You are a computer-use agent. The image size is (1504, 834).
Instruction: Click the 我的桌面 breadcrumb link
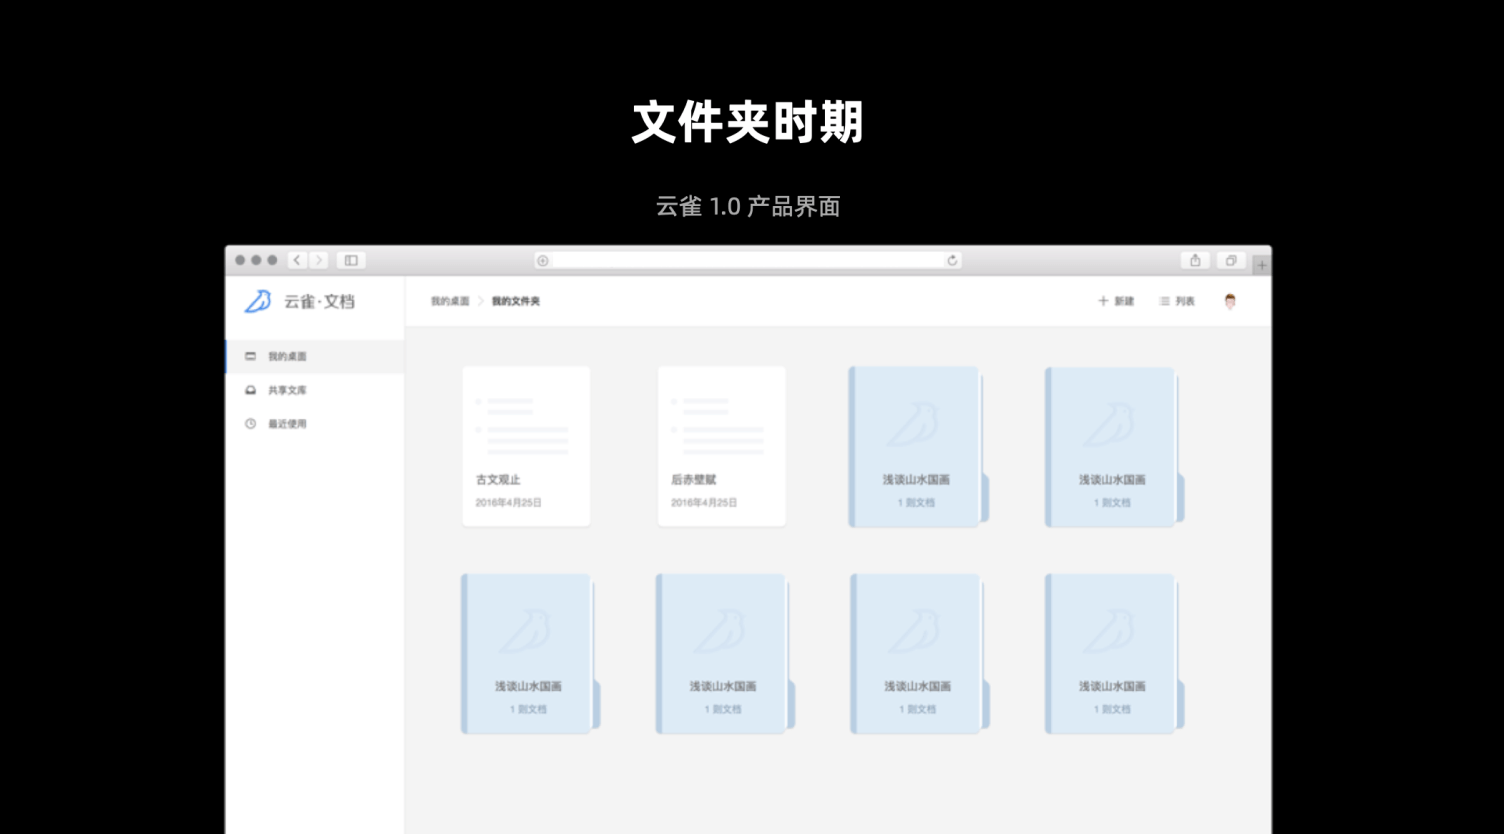click(450, 301)
